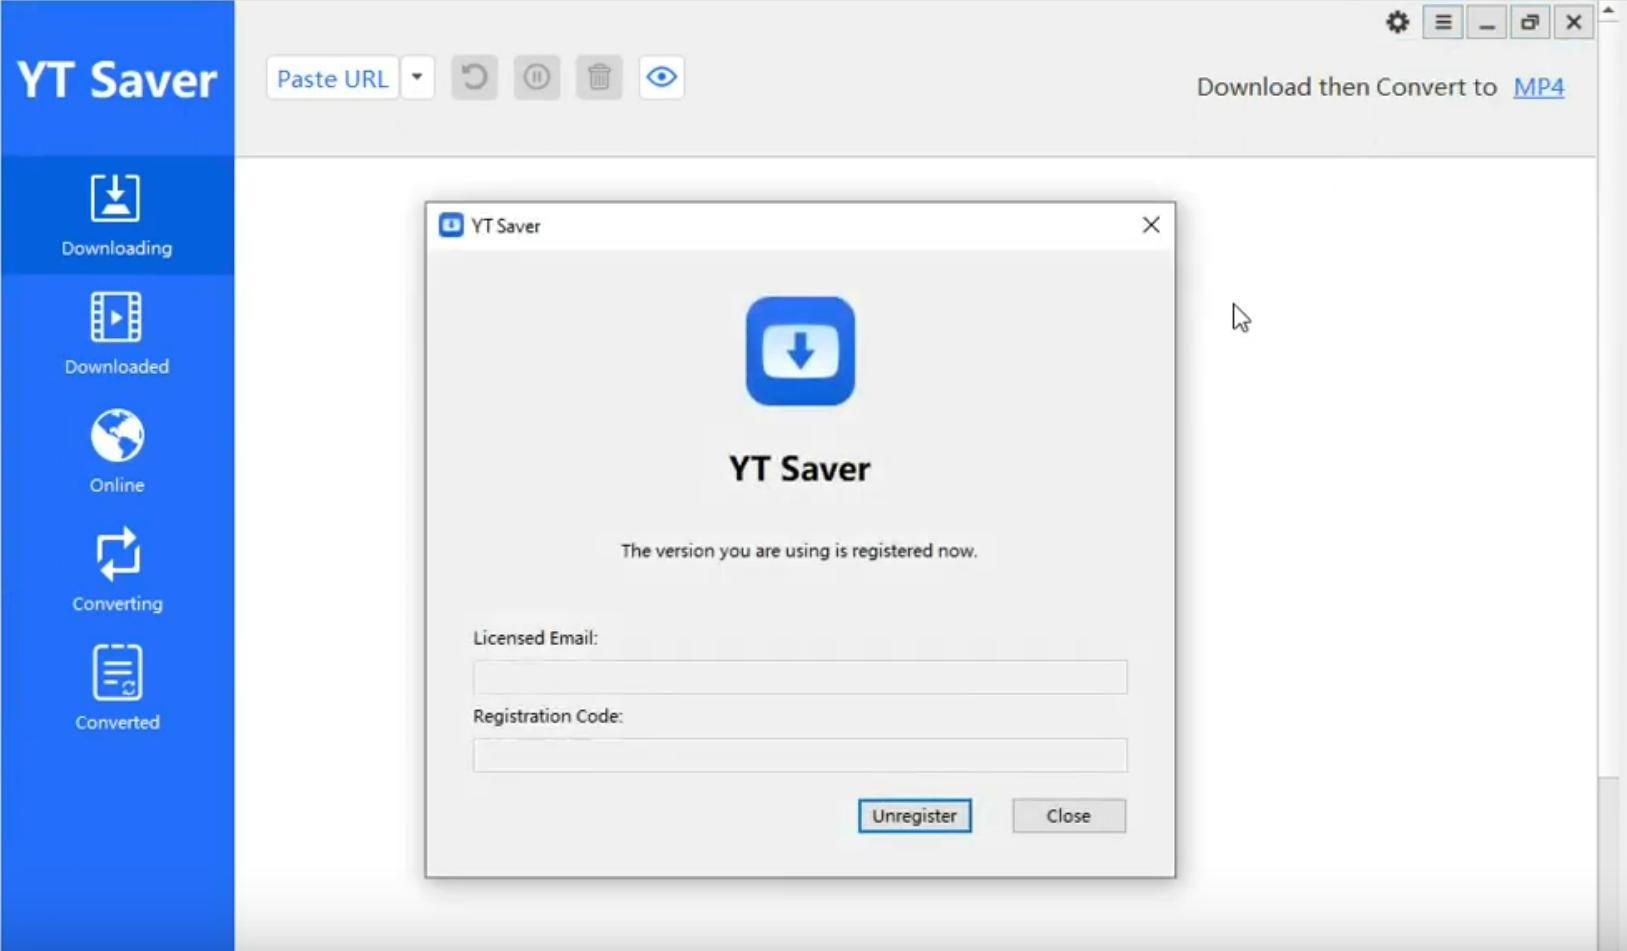This screenshot has height=951, width=1627.
Task: Click the 'registered now' message text
Action: pyautogui.click(x=799, y=551)
